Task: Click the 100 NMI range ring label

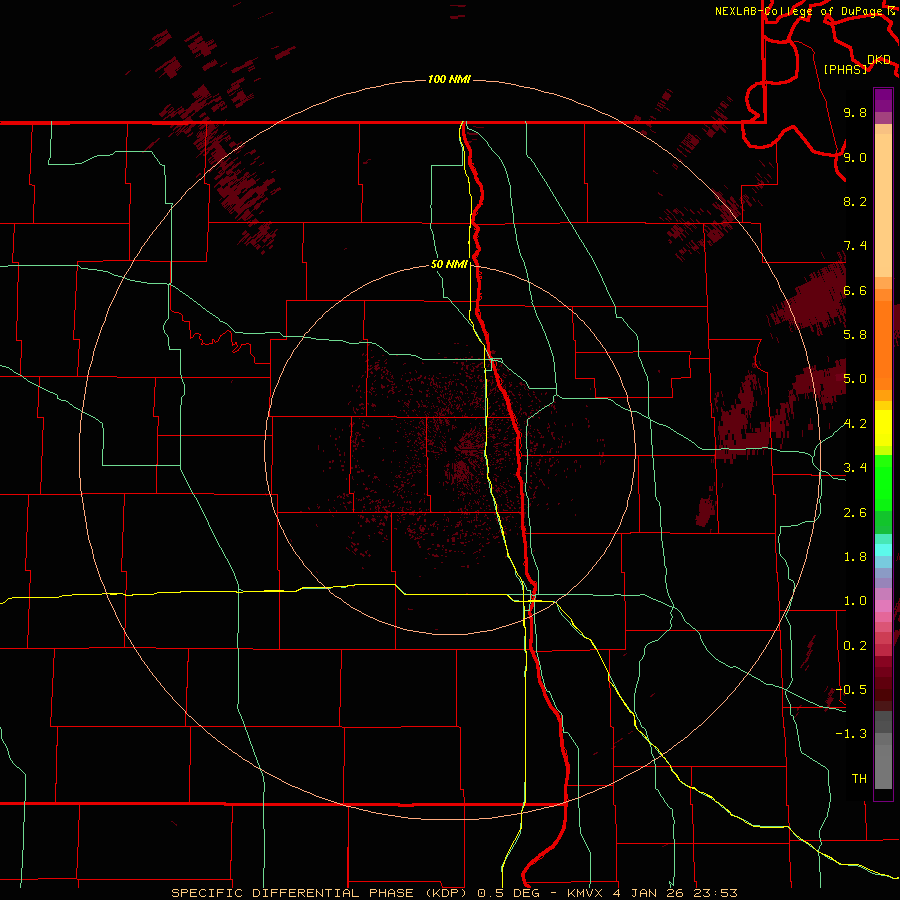Action: (x=449, y=79)
